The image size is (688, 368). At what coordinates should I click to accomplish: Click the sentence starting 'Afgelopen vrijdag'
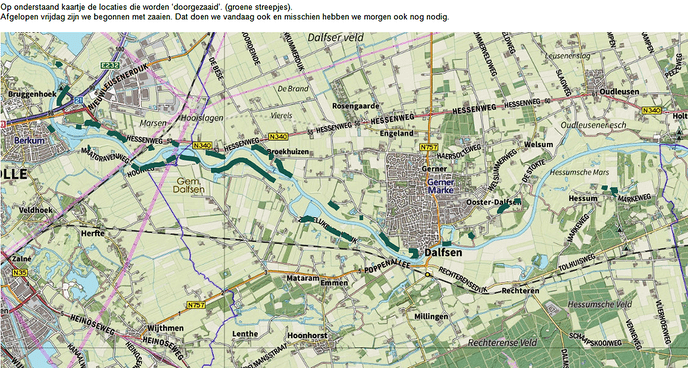pos(225,17)
